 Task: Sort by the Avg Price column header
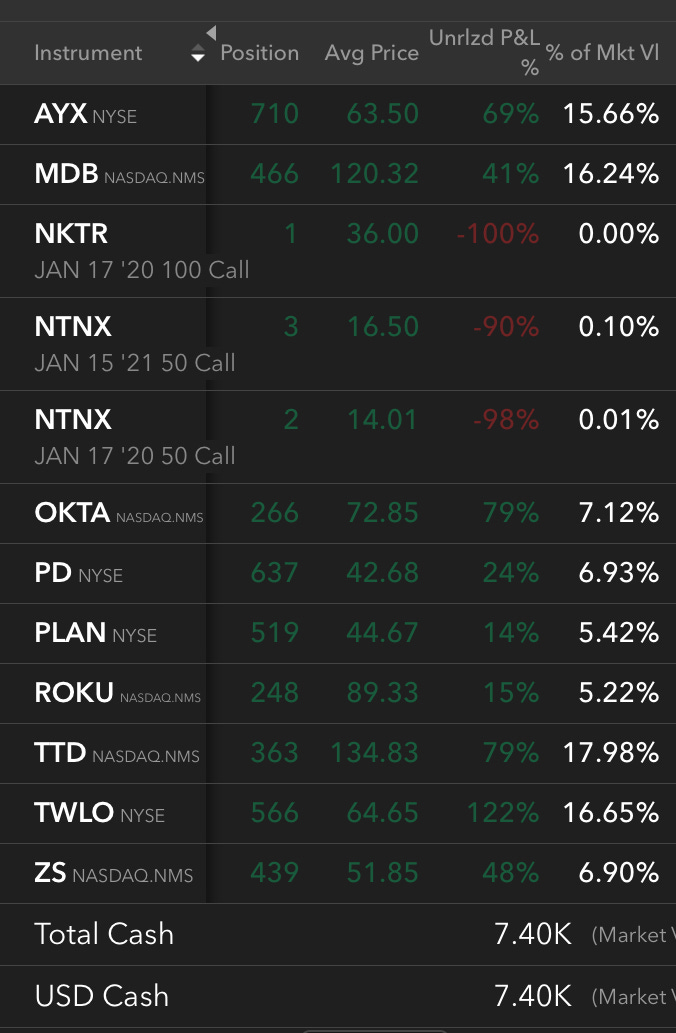coord(372,53)
